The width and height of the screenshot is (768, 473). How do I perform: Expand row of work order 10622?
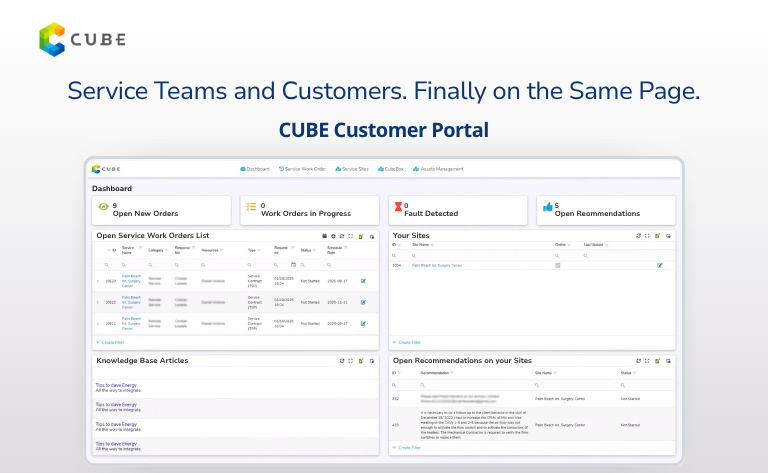(x=98, y=302)
